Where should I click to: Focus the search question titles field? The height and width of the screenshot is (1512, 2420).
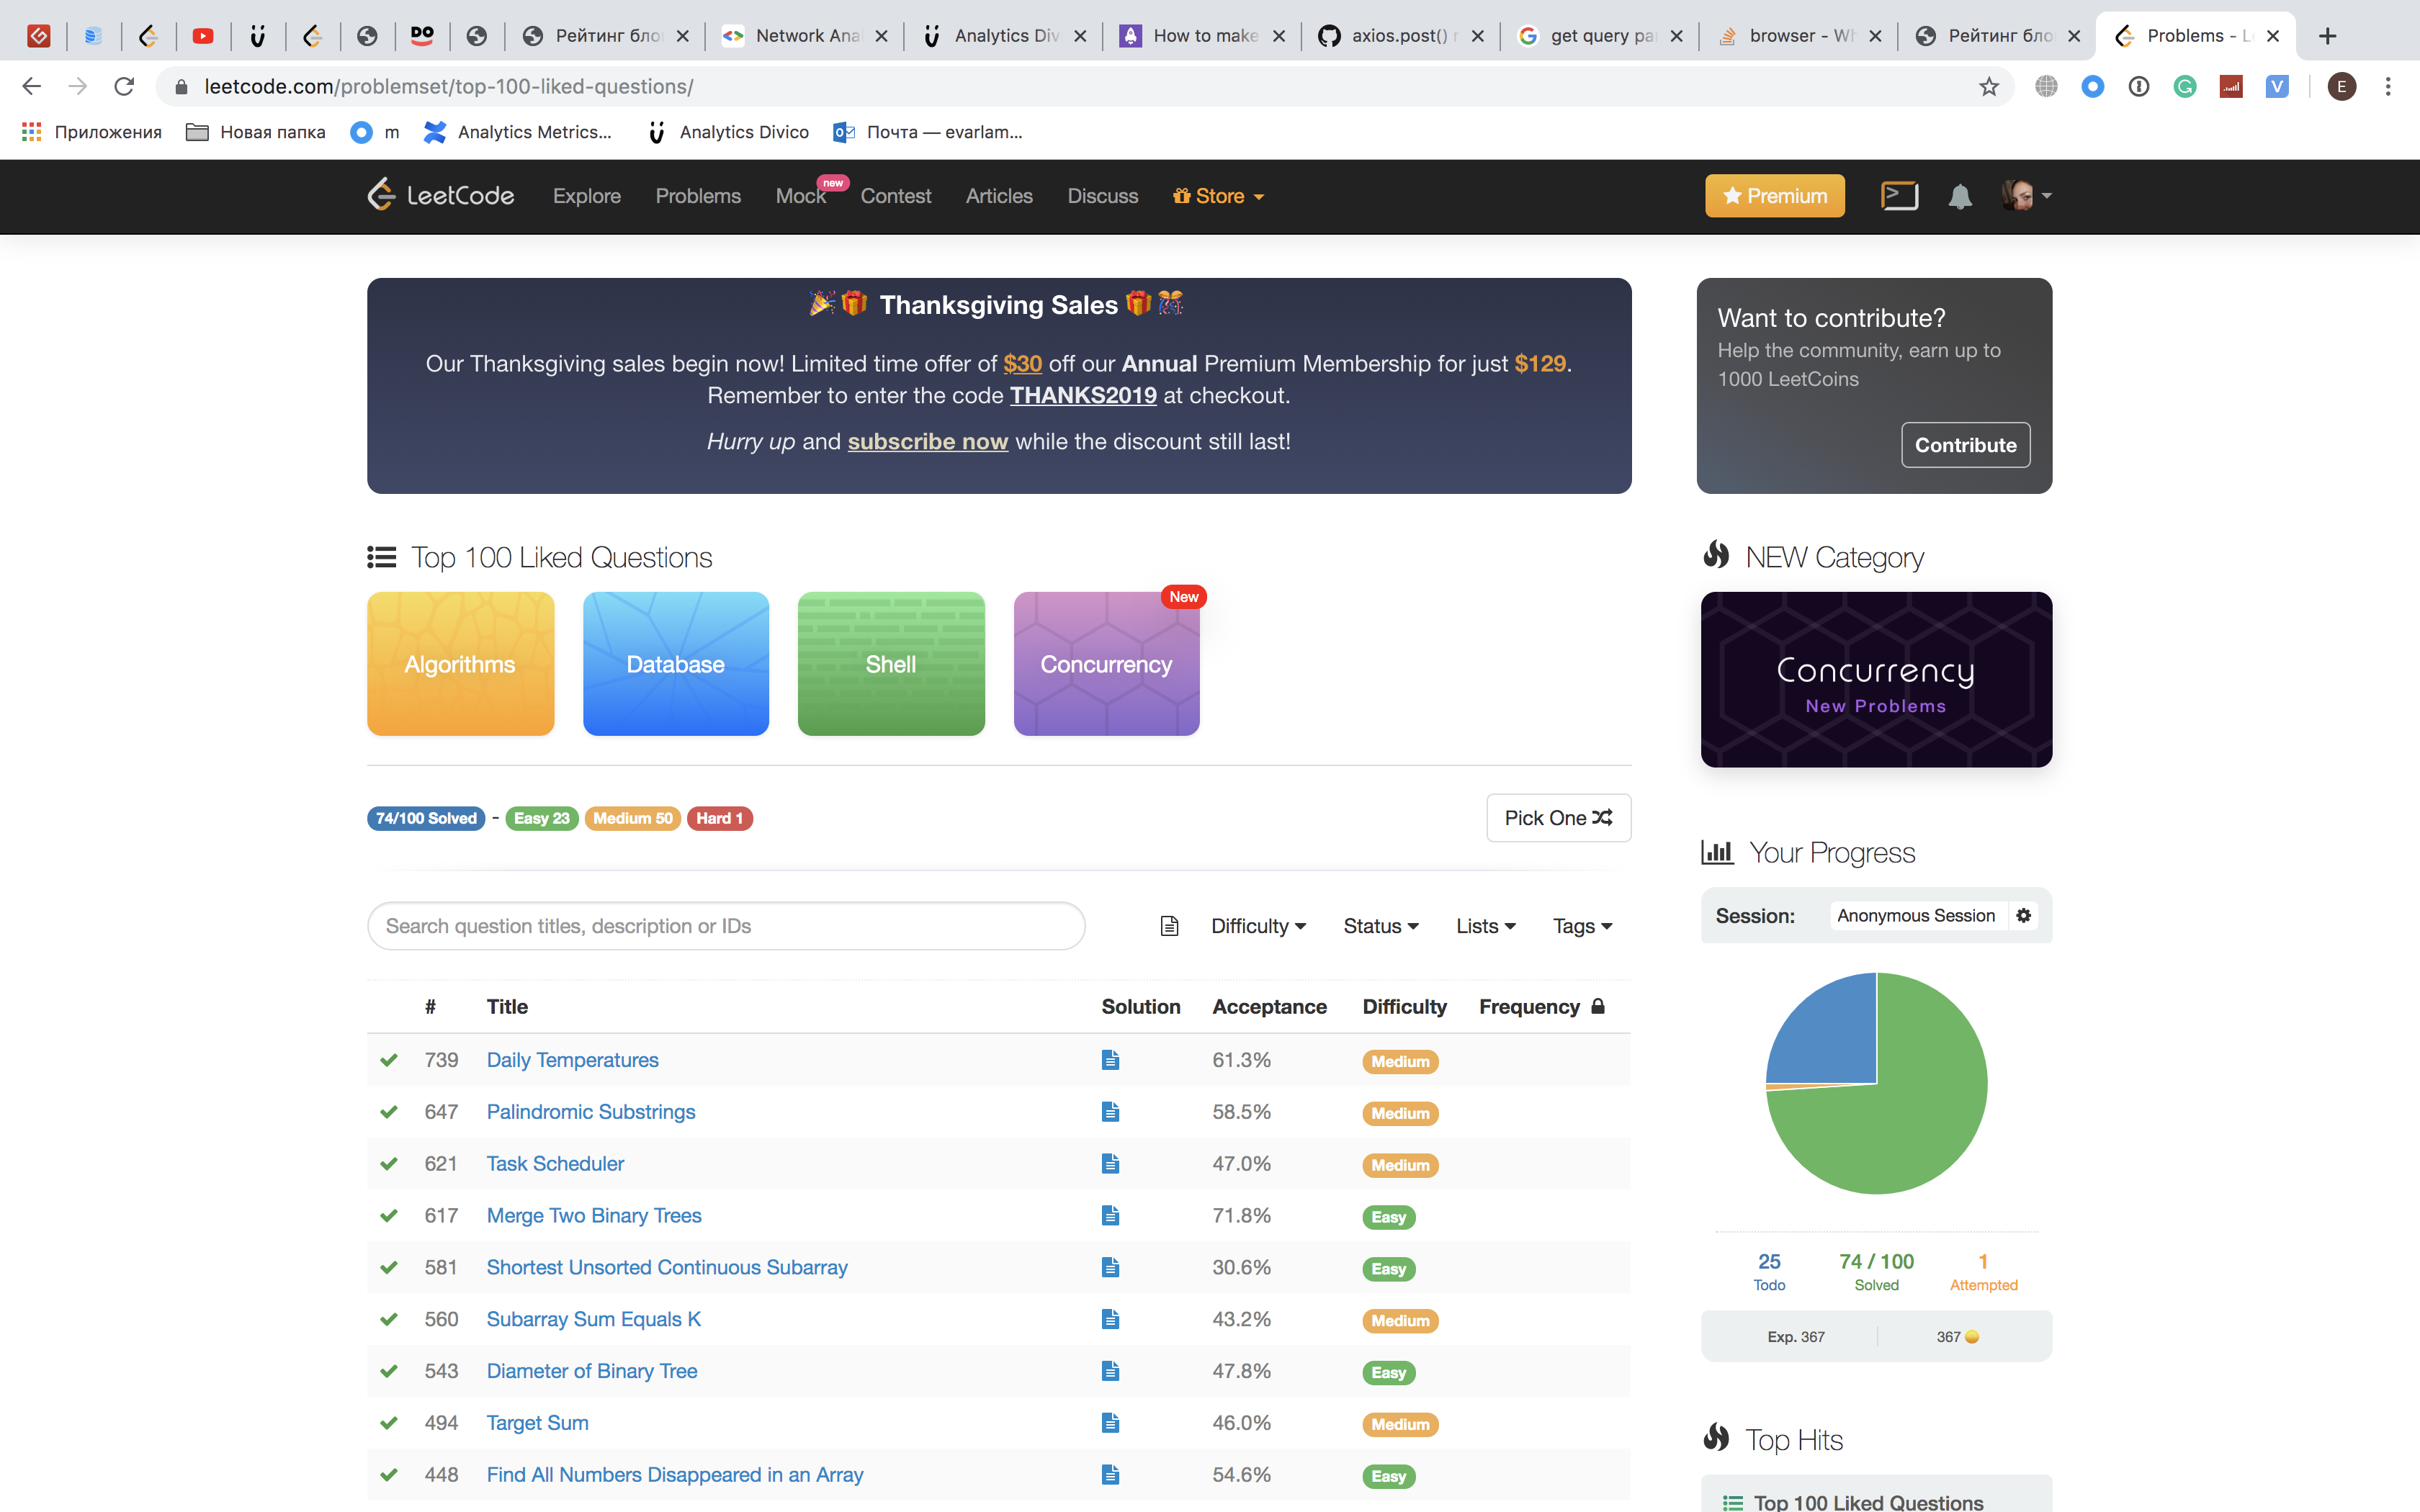pyautogui.click(x=726, y=926)
